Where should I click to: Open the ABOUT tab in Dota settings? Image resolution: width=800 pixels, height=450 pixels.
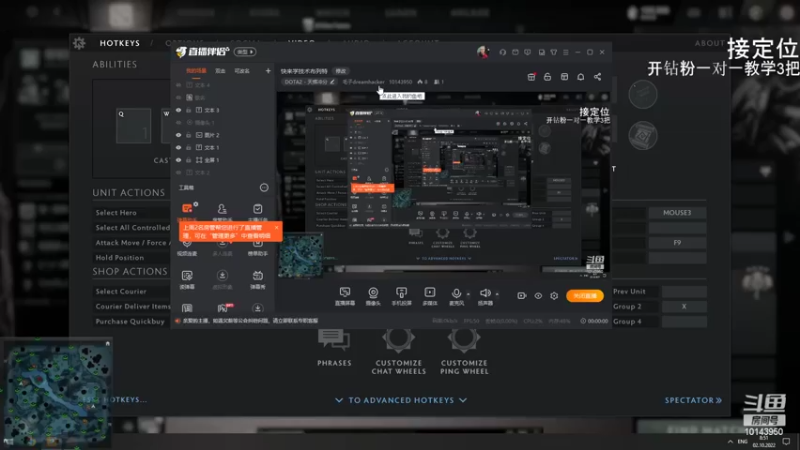click(709, 43)
